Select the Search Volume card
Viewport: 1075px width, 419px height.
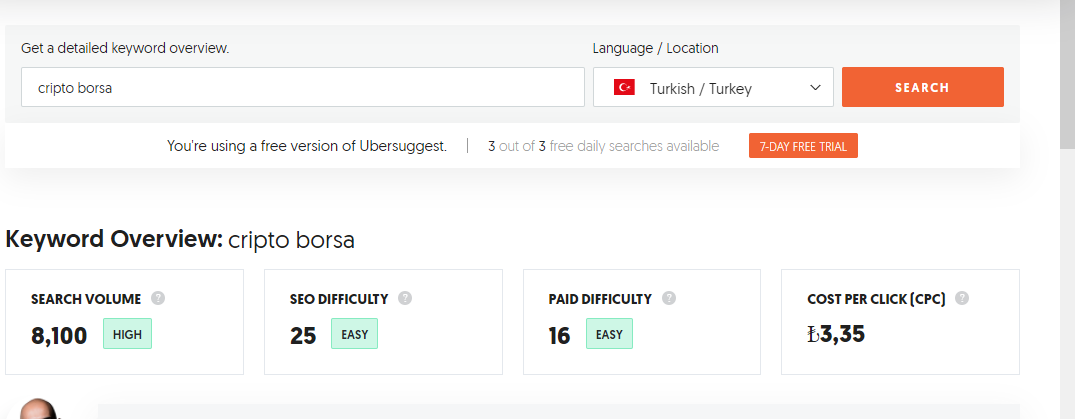click(124, 322)
